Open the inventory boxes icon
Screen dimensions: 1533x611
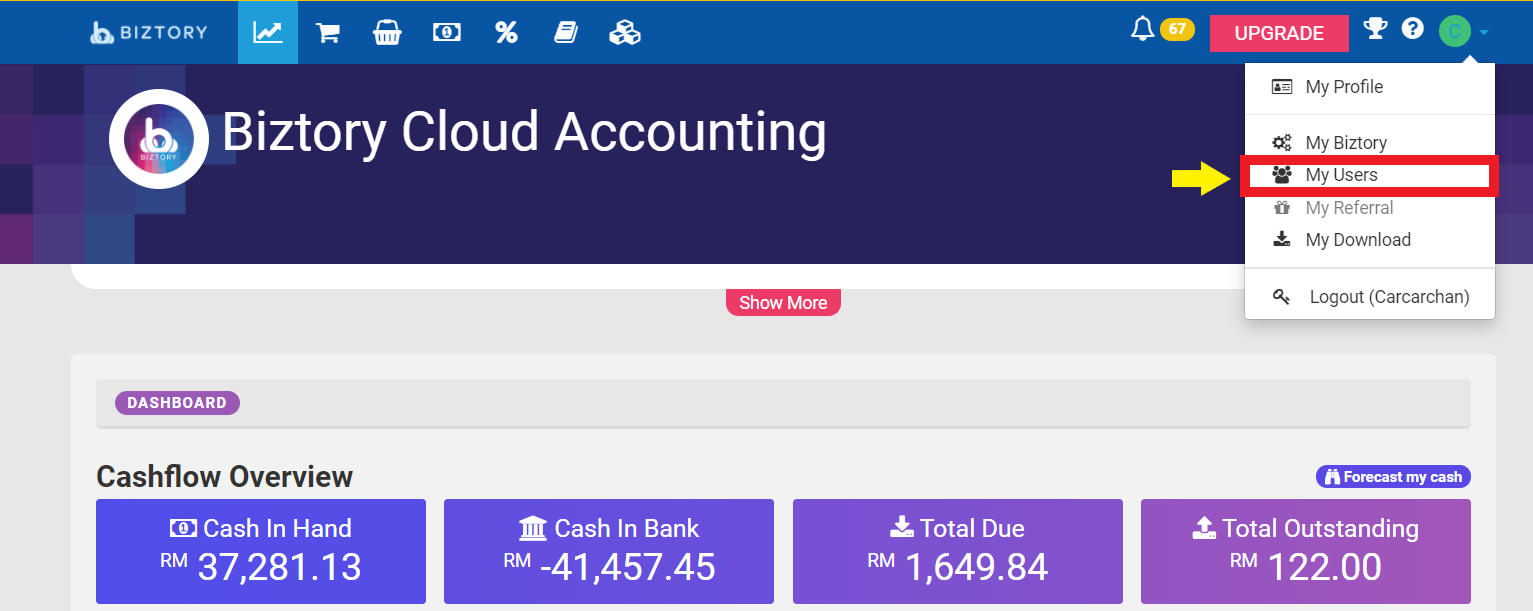[x=625, y=33]
